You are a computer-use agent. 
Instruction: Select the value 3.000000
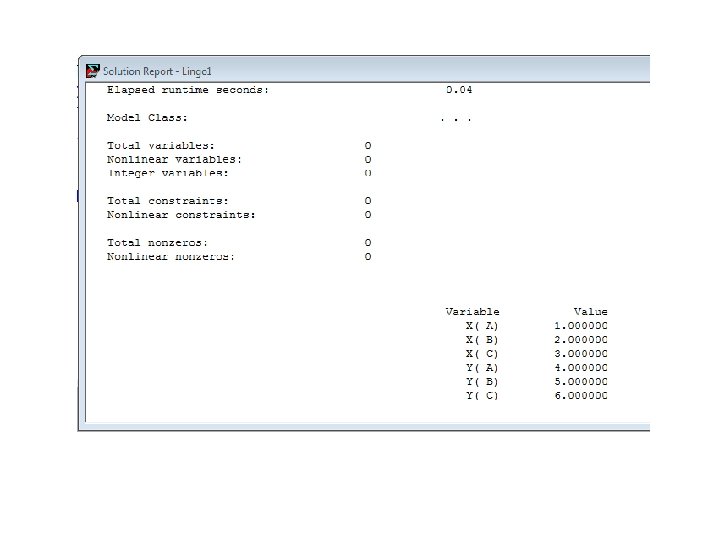tap(581, 354)
